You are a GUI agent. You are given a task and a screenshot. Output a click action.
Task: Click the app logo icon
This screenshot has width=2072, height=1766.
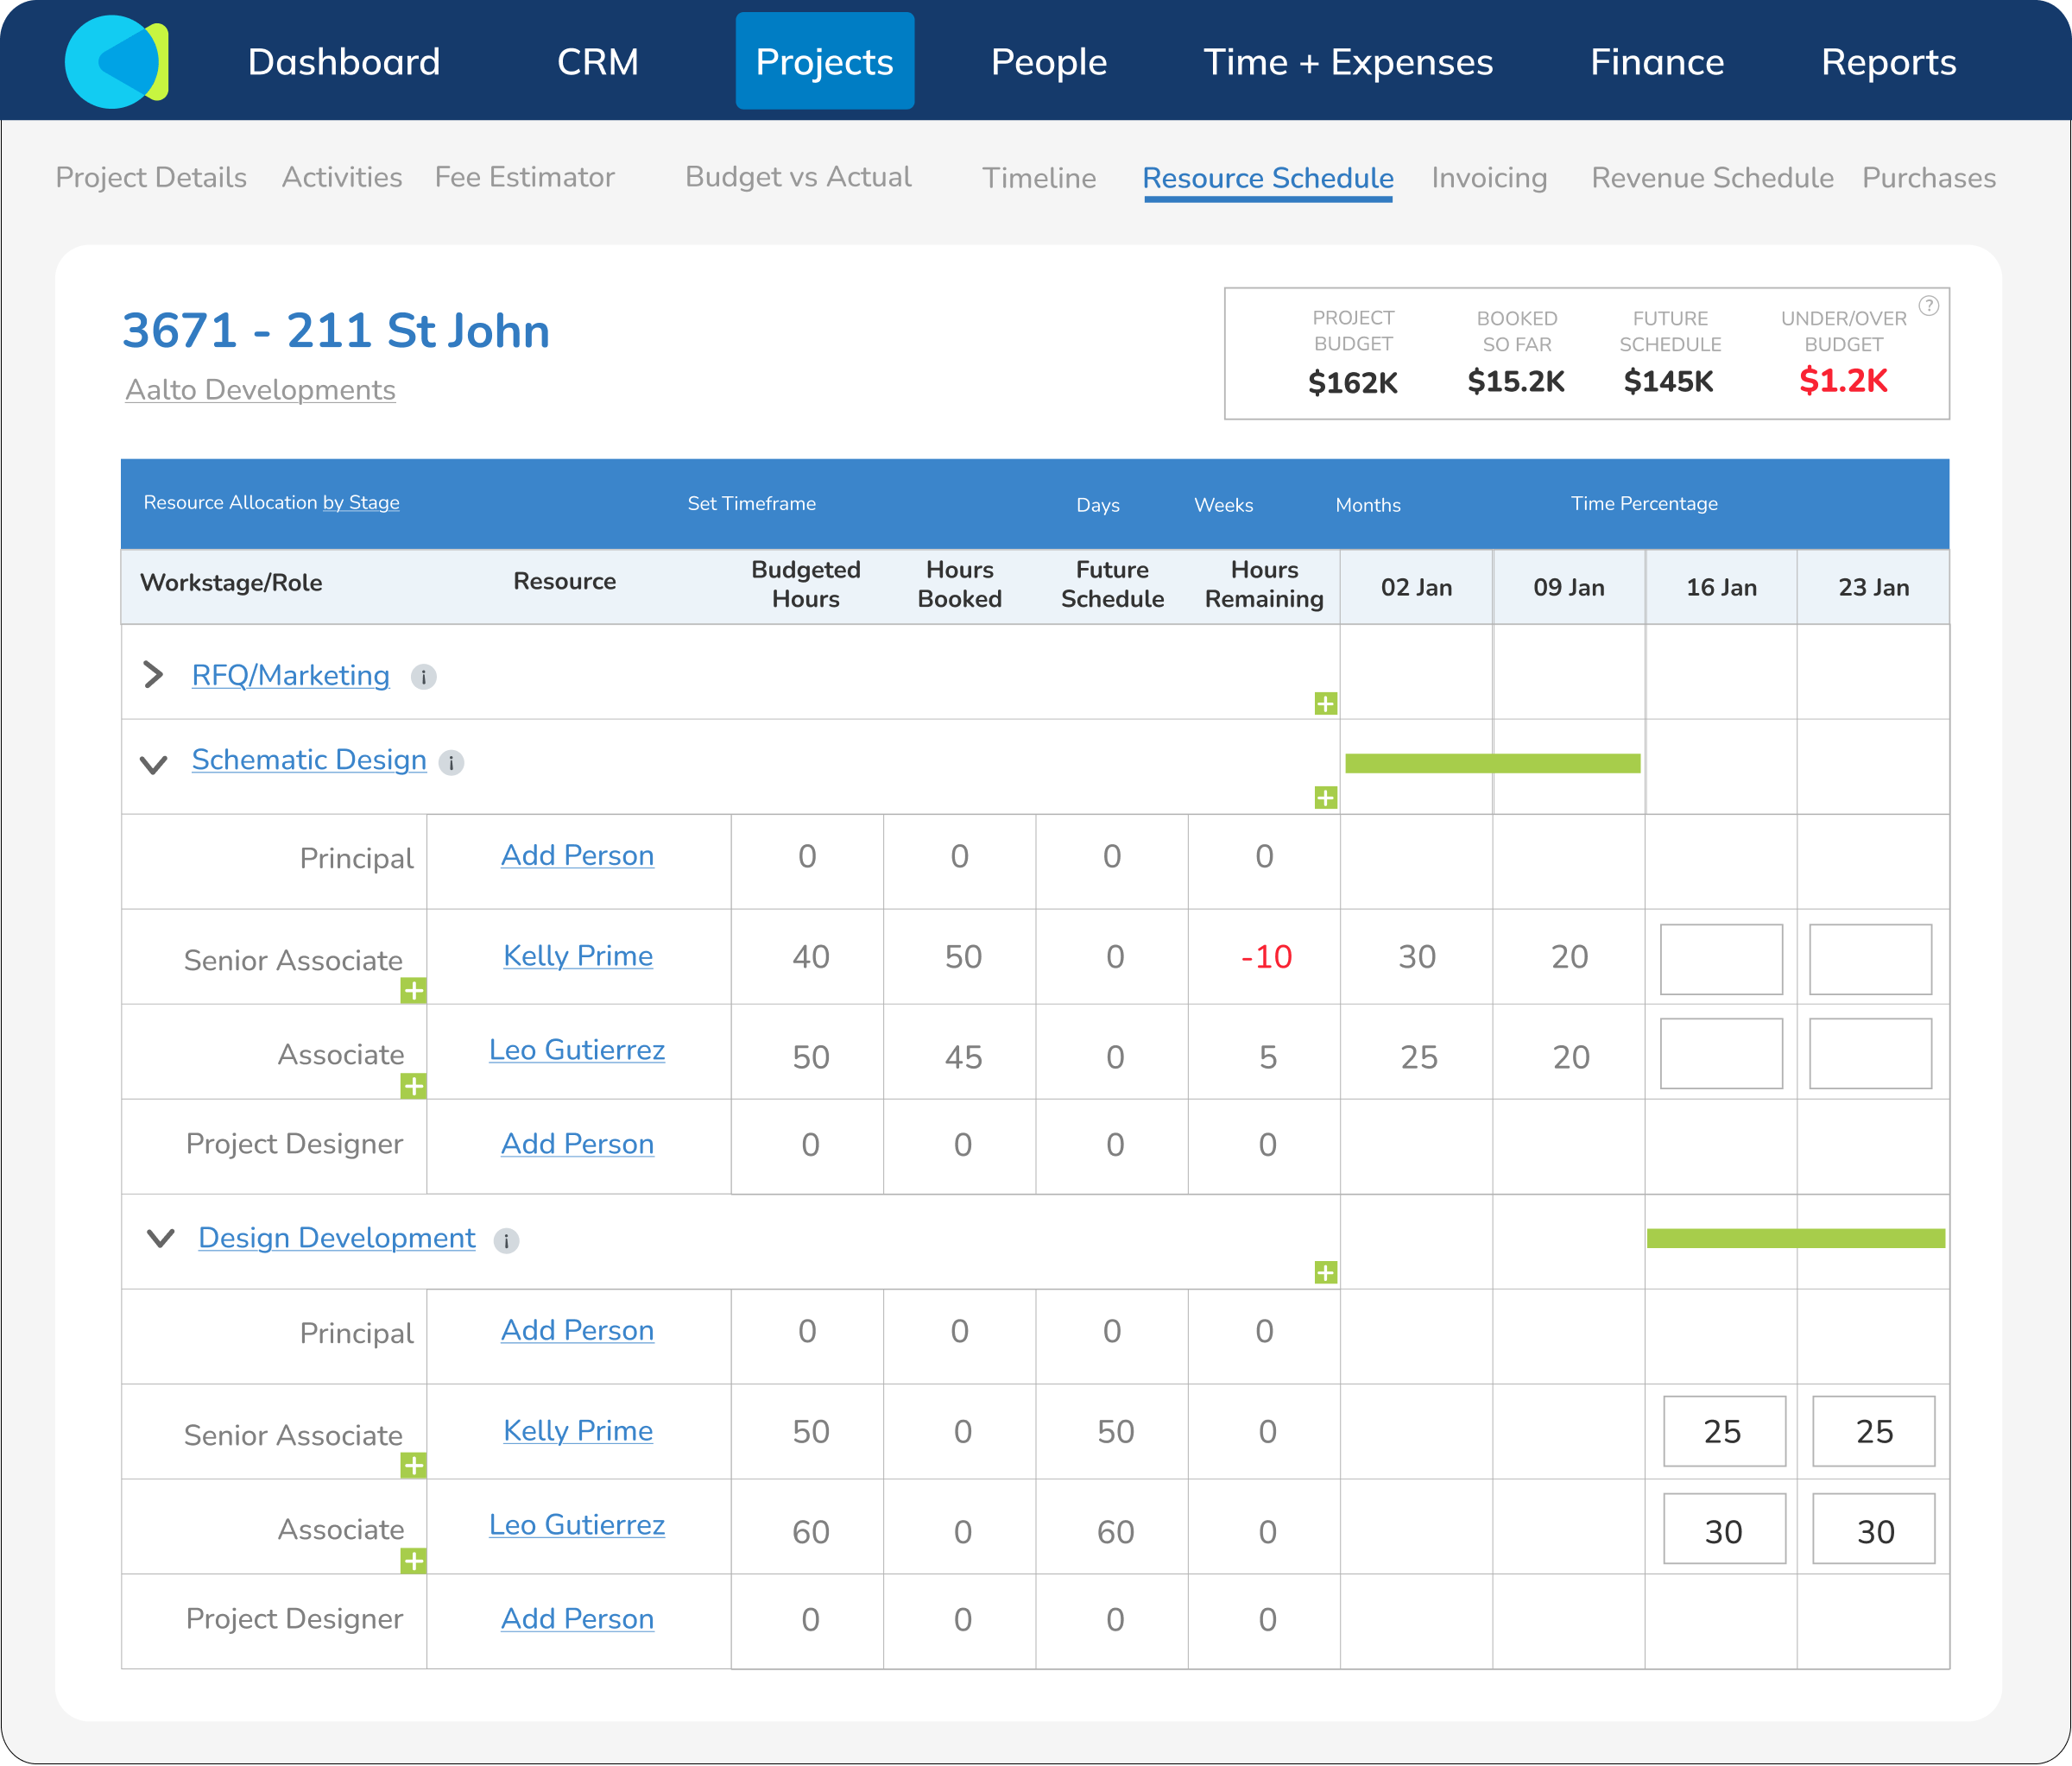116,62
